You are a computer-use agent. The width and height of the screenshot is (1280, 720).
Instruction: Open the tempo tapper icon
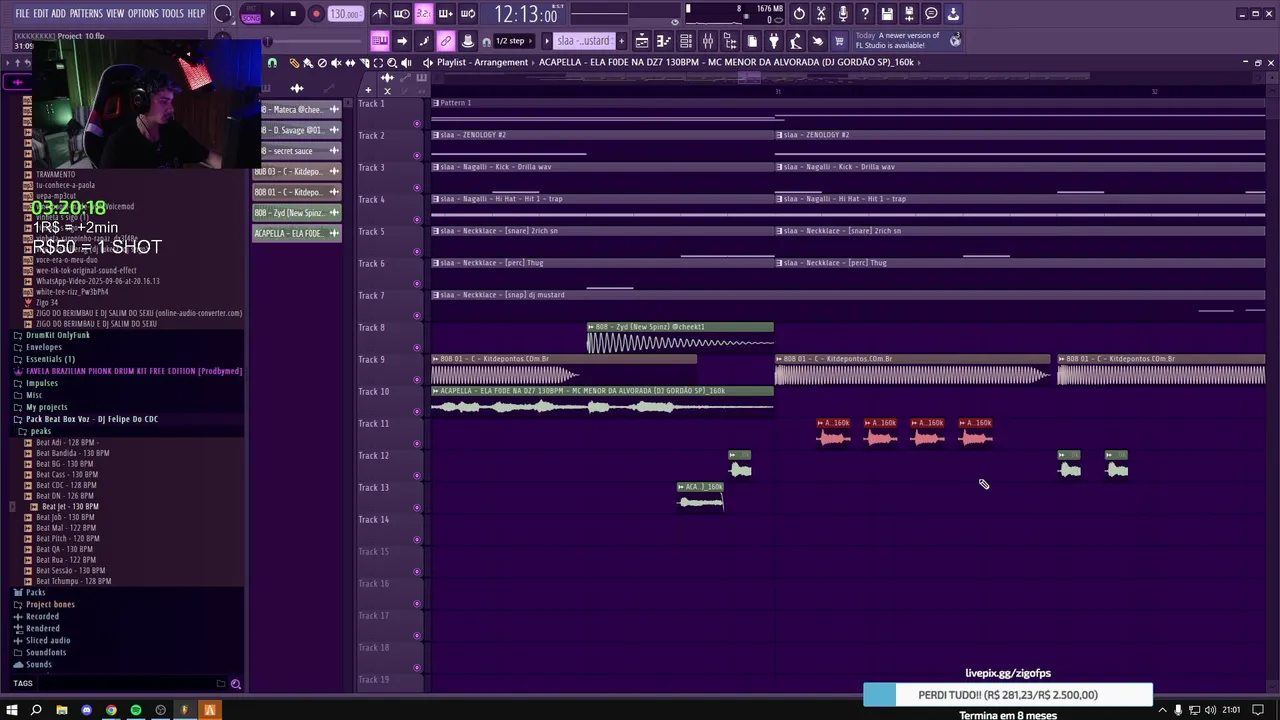tap(796, 41)
